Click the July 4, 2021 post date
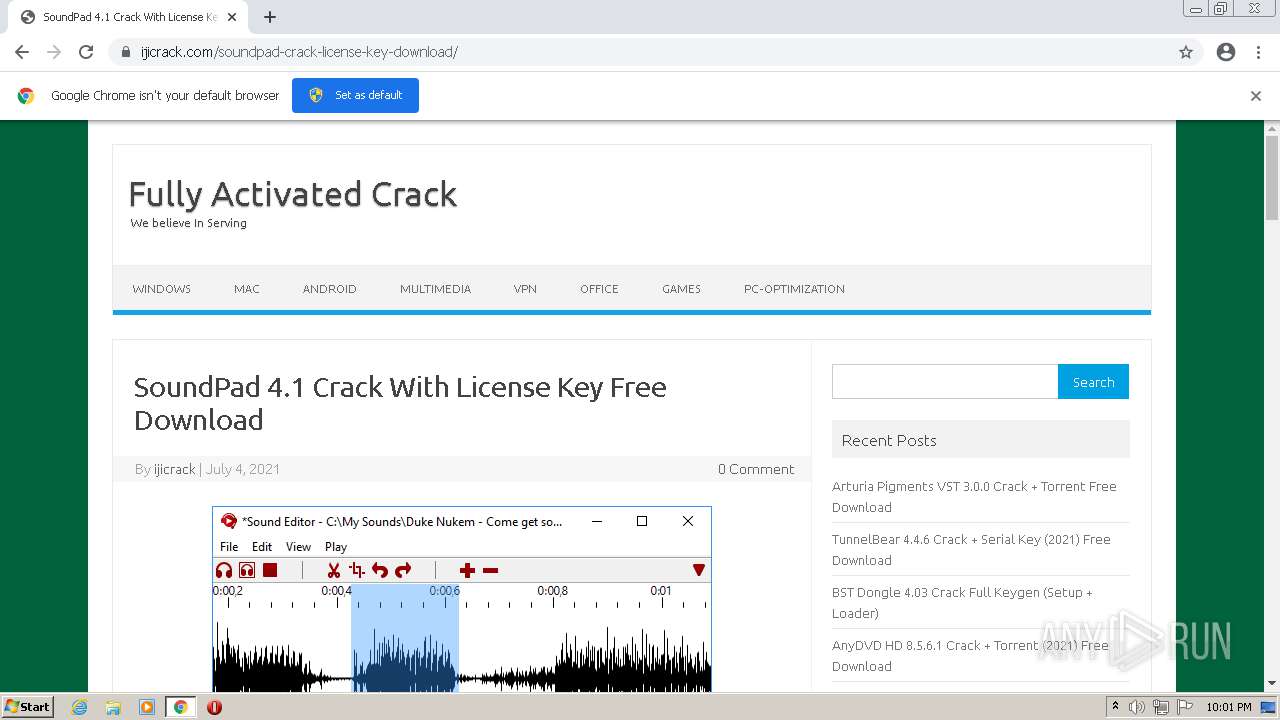Image resolution: width=1280 pixels, height=720 pixels. click(243, 469)
